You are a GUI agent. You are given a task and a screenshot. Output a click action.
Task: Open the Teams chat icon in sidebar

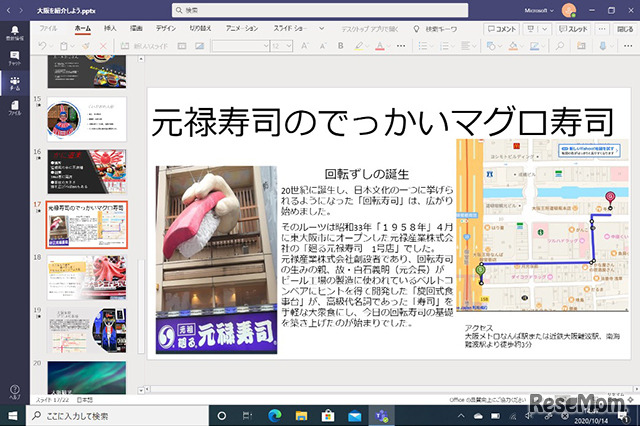(15, 58)
